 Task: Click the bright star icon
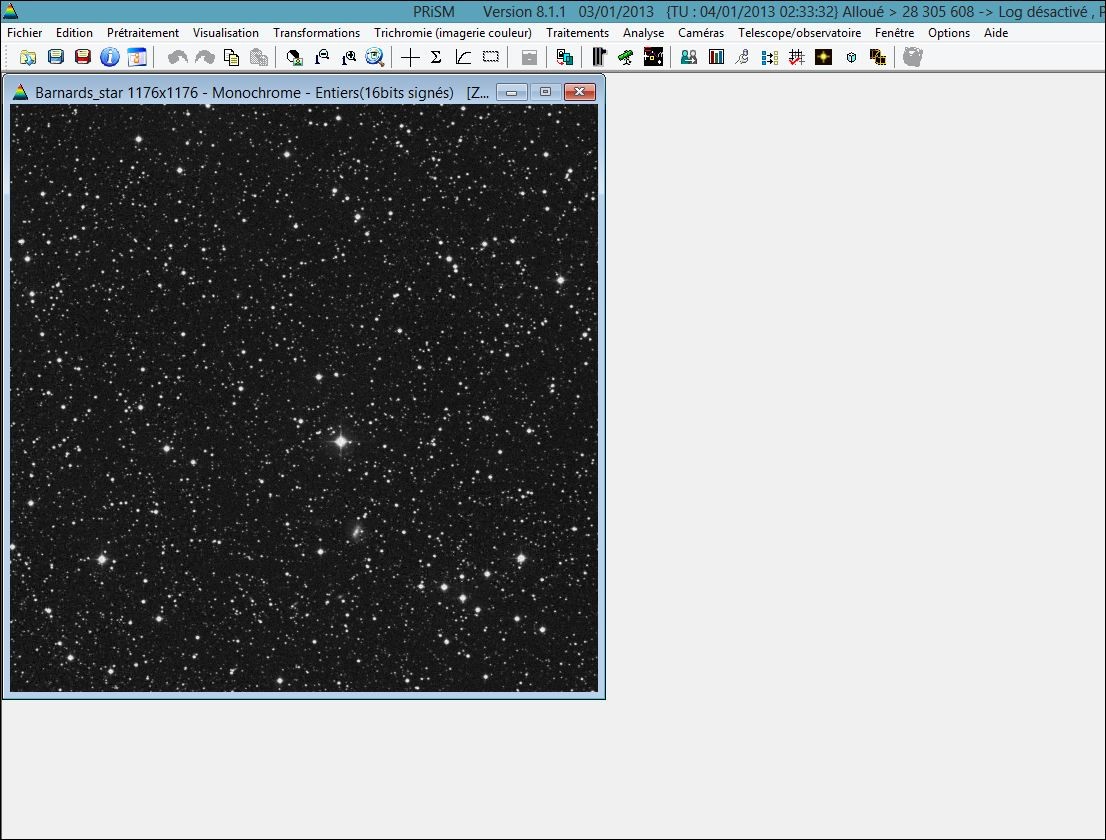[x=823, y=57]
